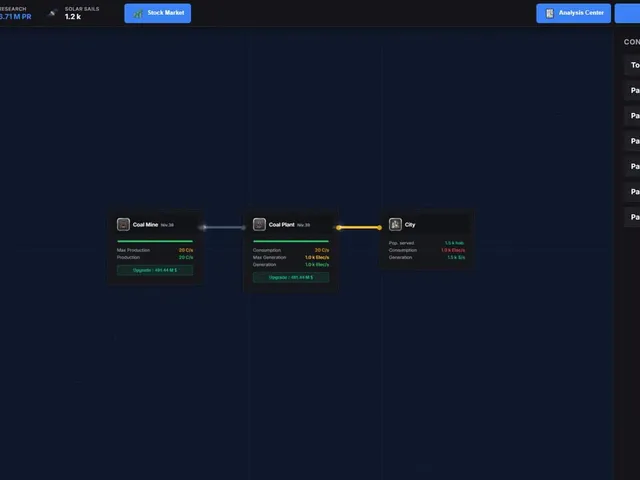640x480 pixels.
Task: Click the yellow output connector dot on Coal Plant
Action: (x=339, y=228)
